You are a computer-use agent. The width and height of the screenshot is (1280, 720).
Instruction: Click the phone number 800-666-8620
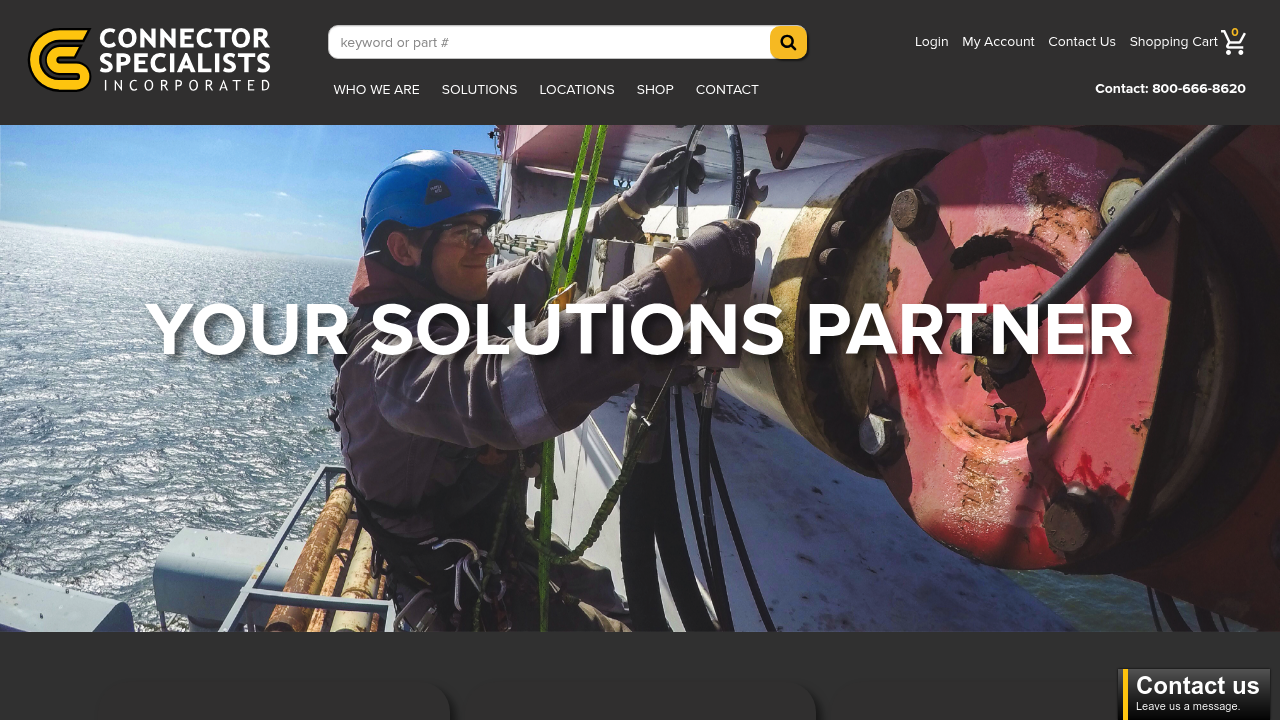(x=1199, y=89)
